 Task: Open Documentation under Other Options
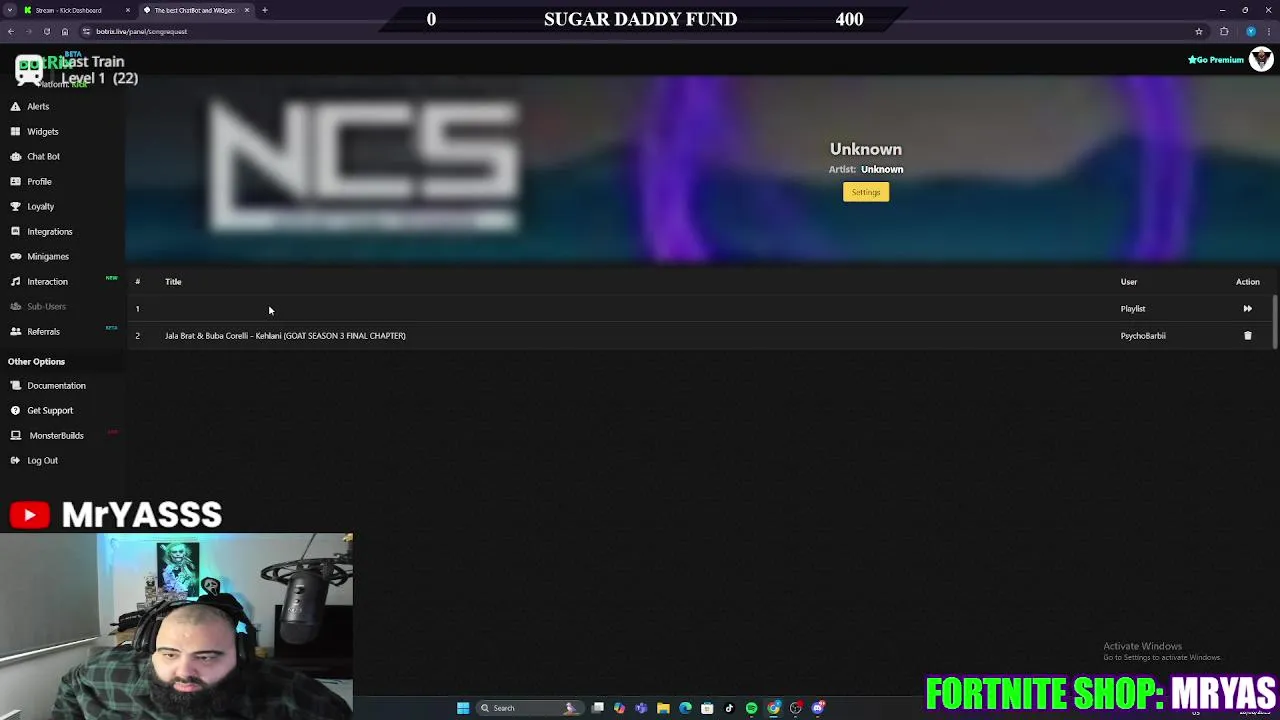coord(48,385)
